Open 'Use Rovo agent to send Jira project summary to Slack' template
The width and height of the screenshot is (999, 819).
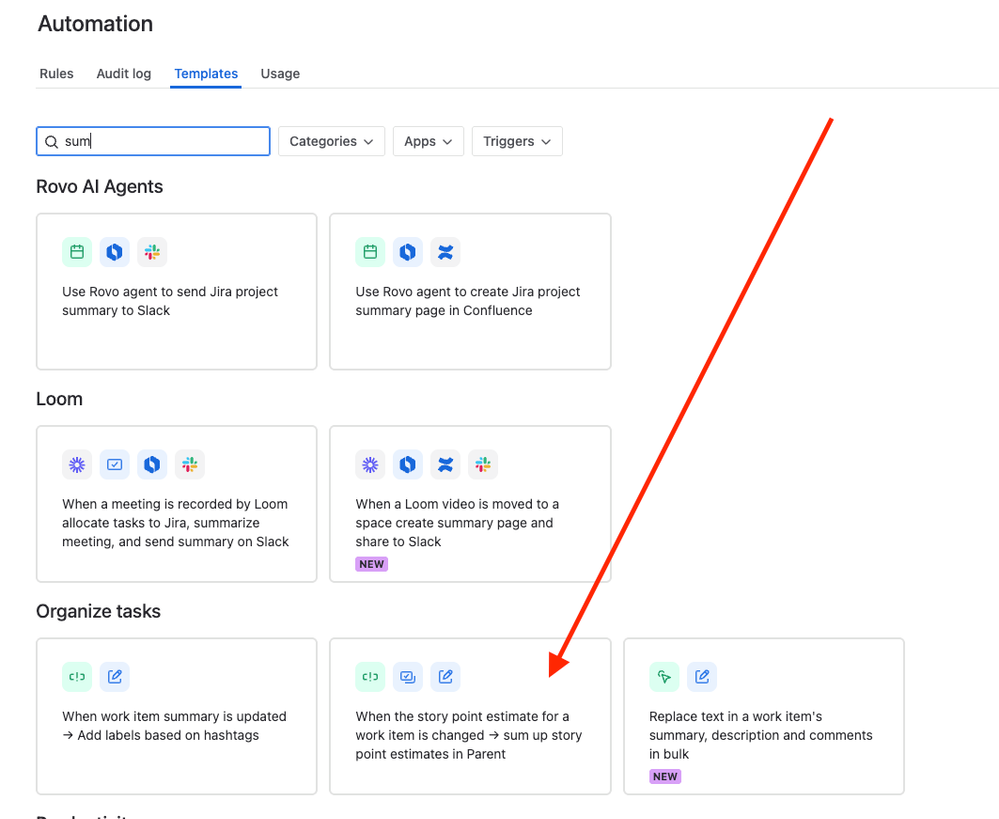point(176,291)
